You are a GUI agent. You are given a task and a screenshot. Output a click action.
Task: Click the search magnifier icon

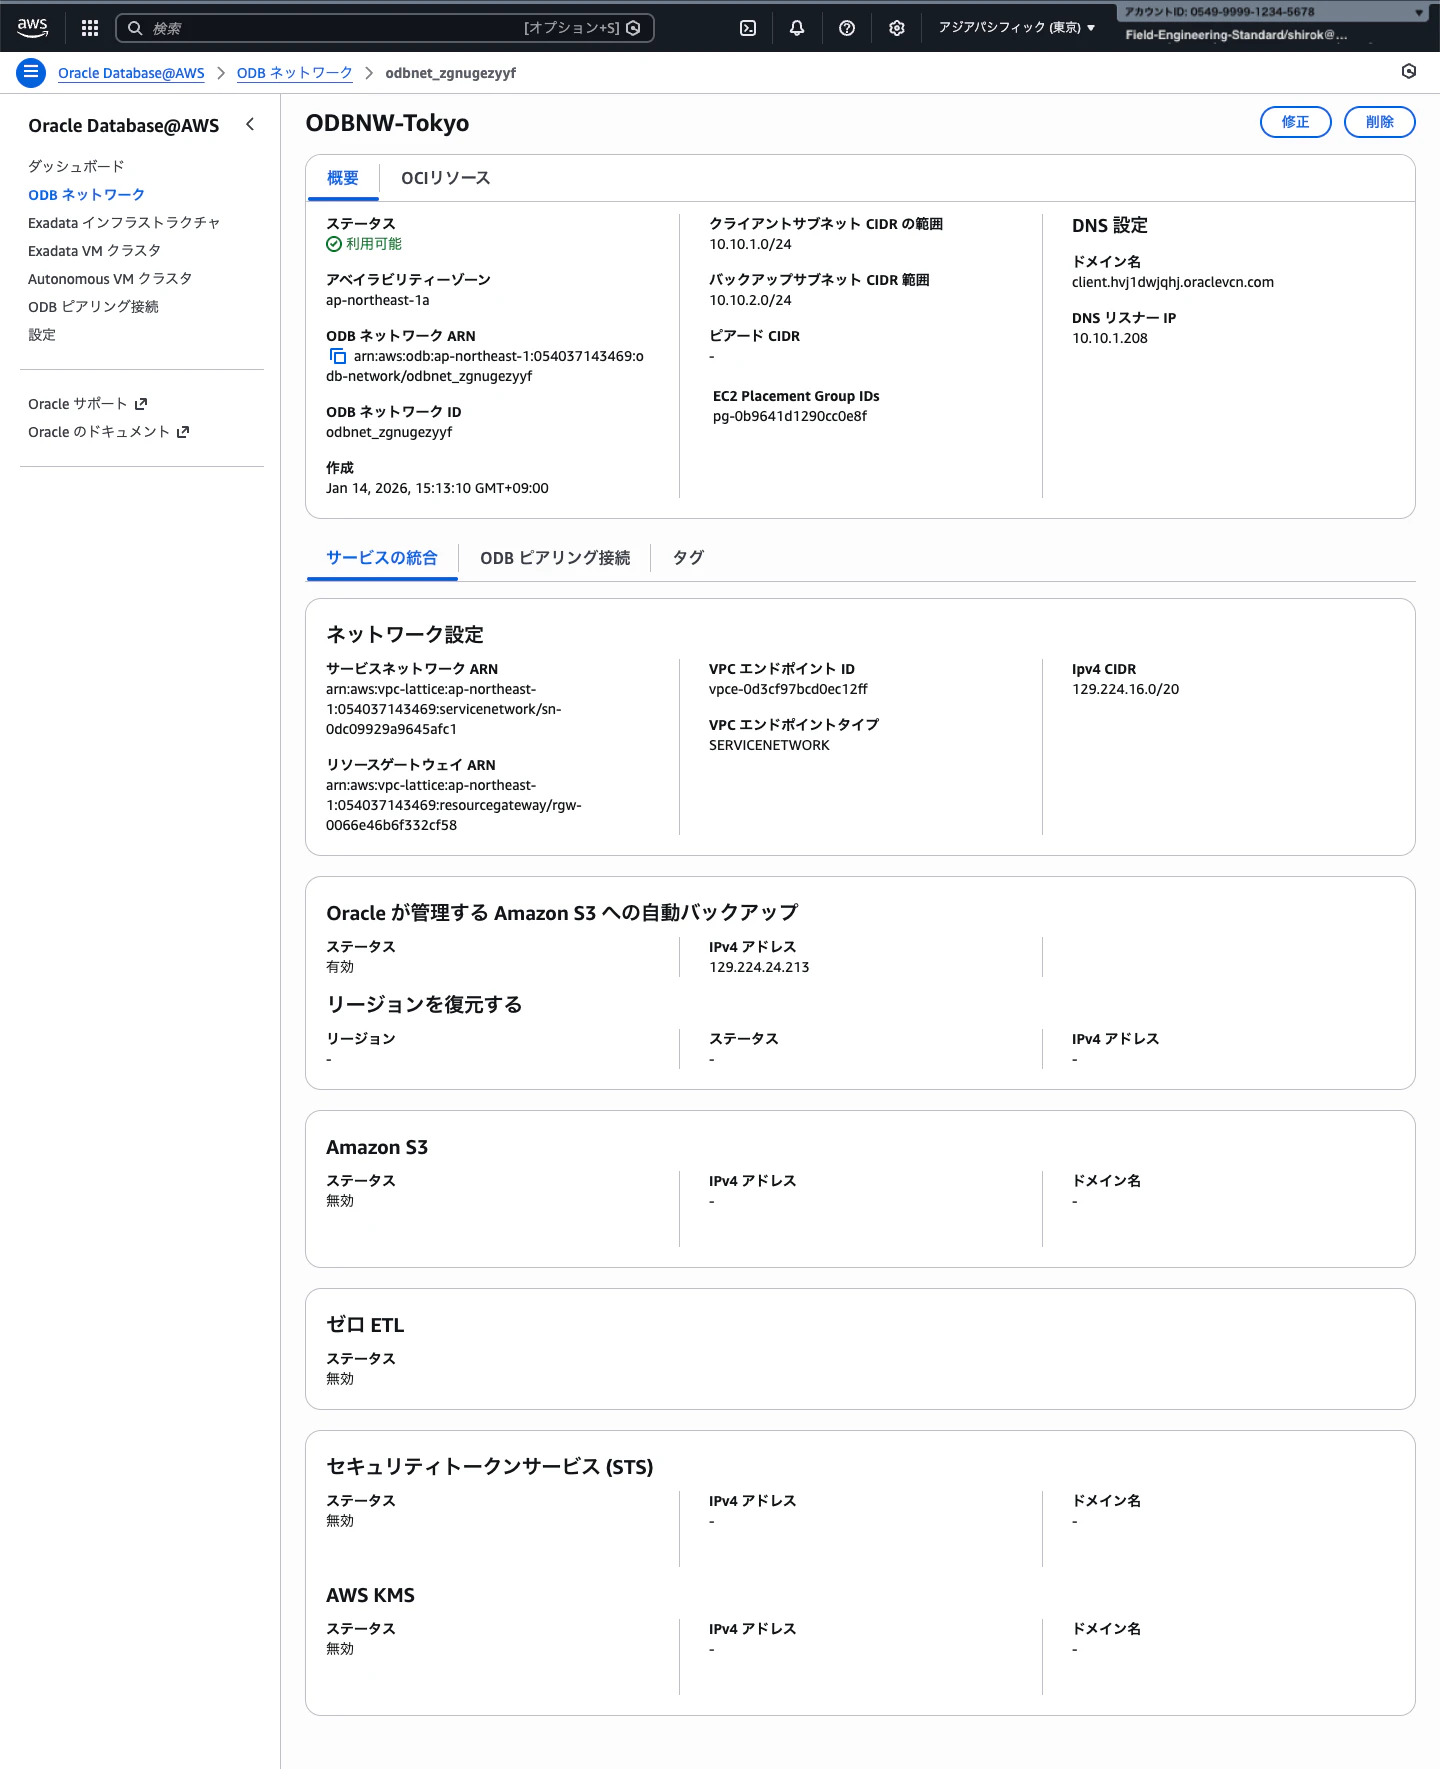point(135,28)
